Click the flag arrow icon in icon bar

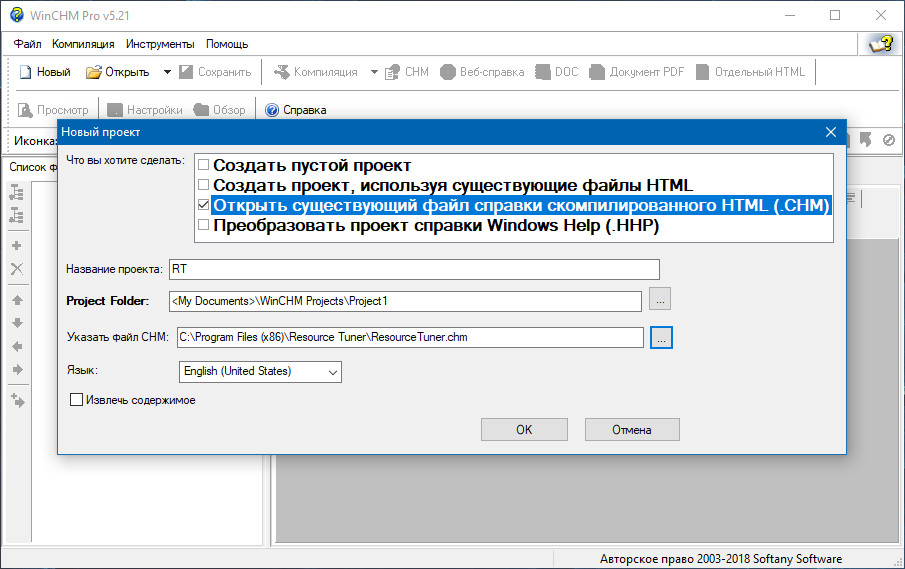coord(865,140)
